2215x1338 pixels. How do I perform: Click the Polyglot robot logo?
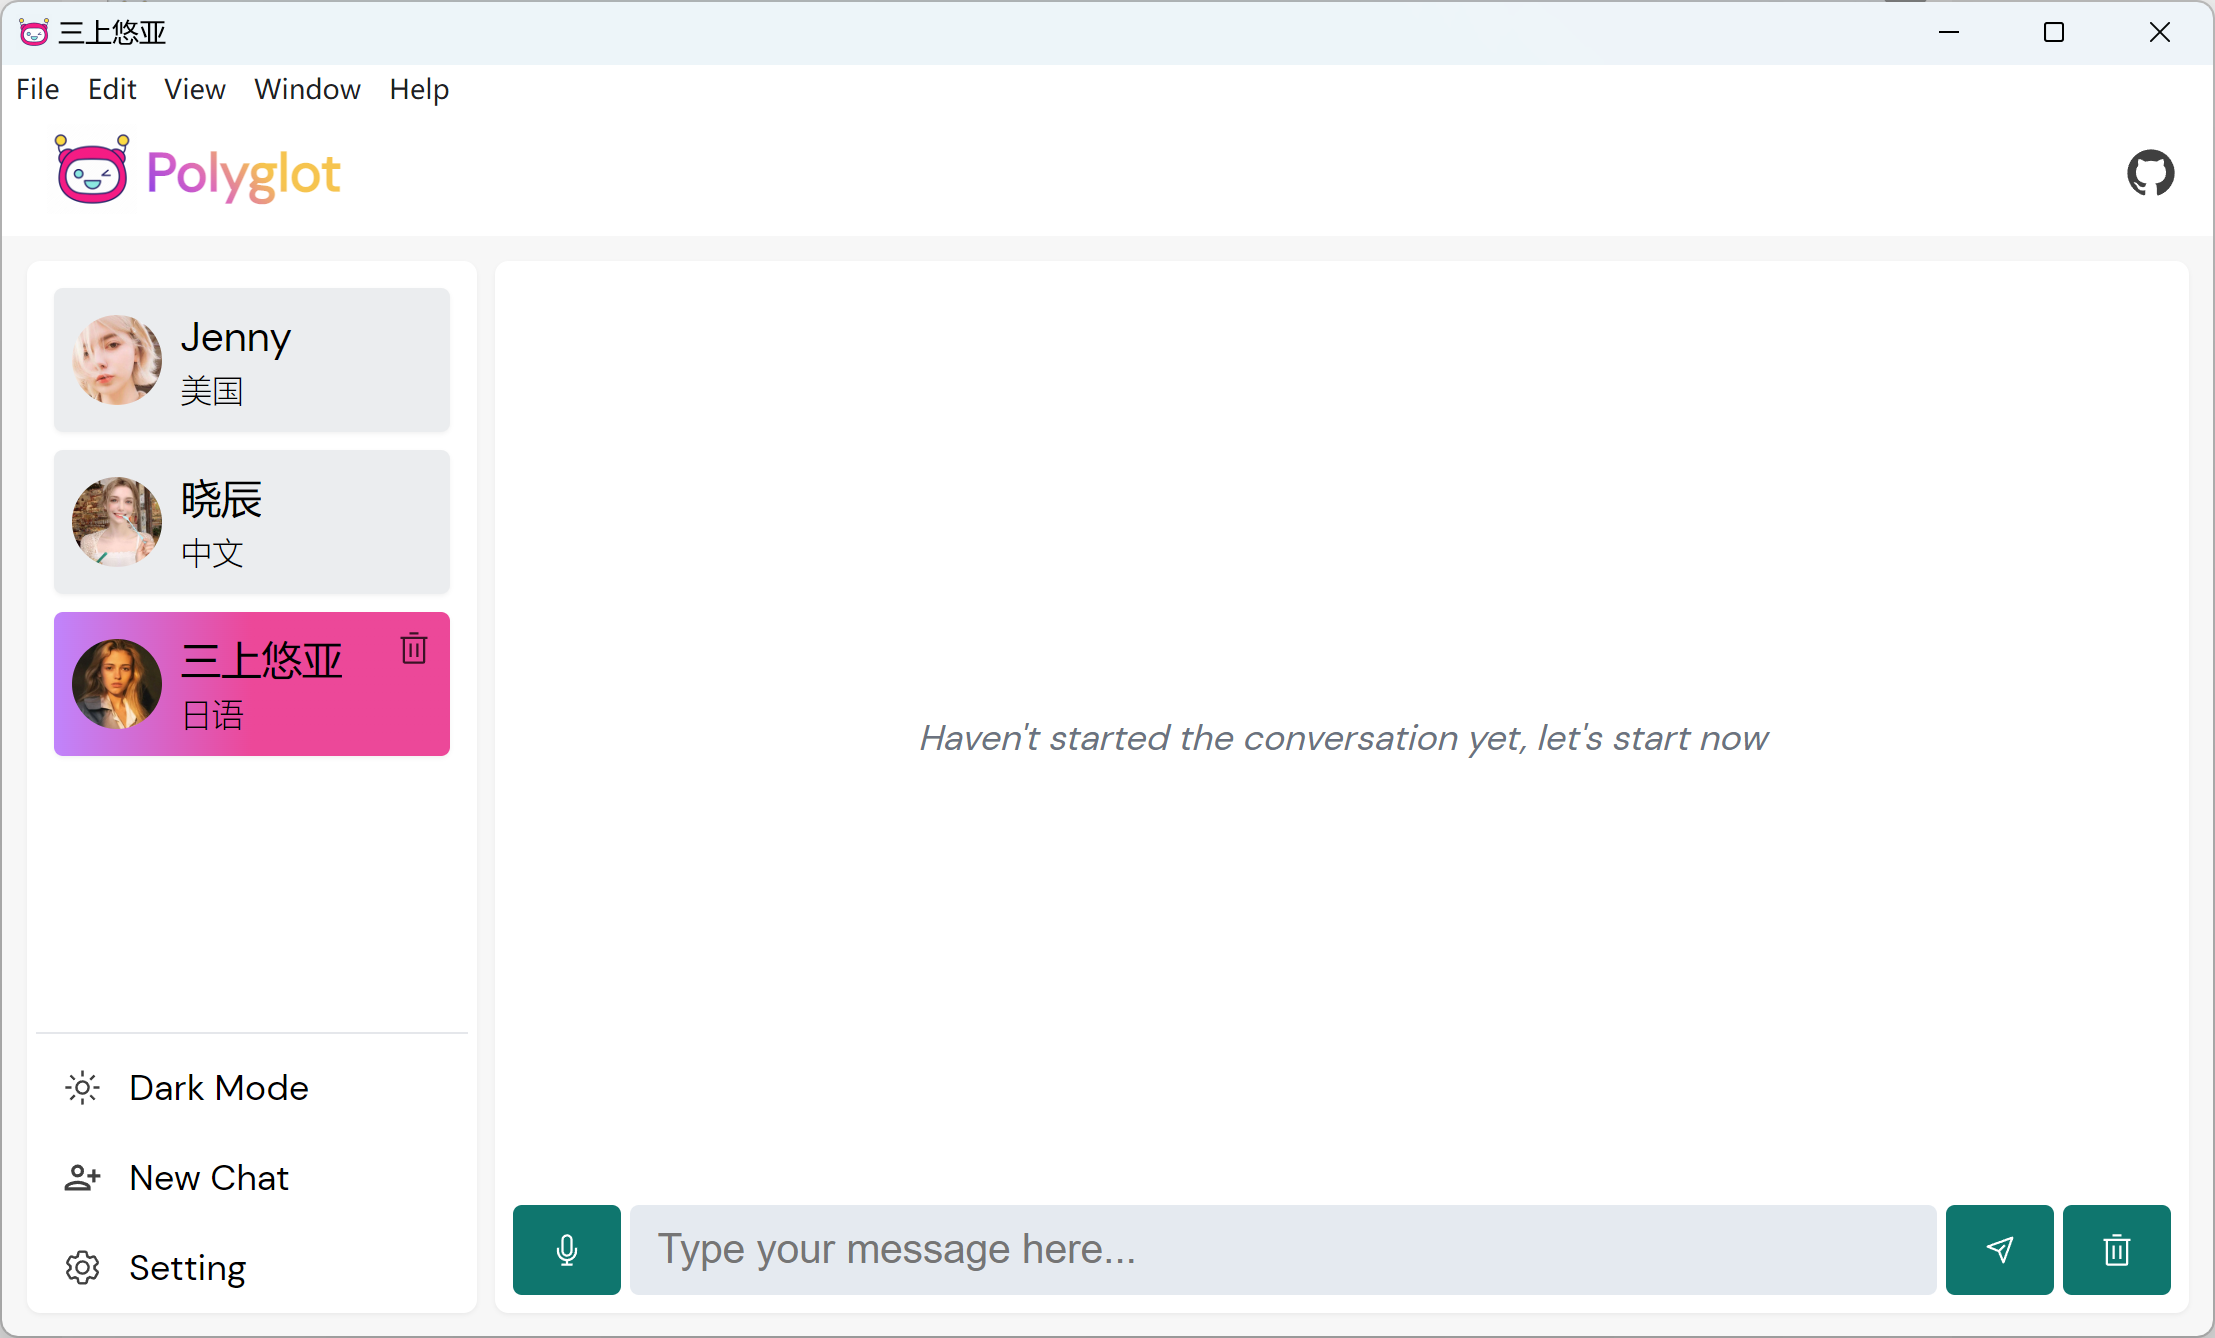(x=92, y=171)
